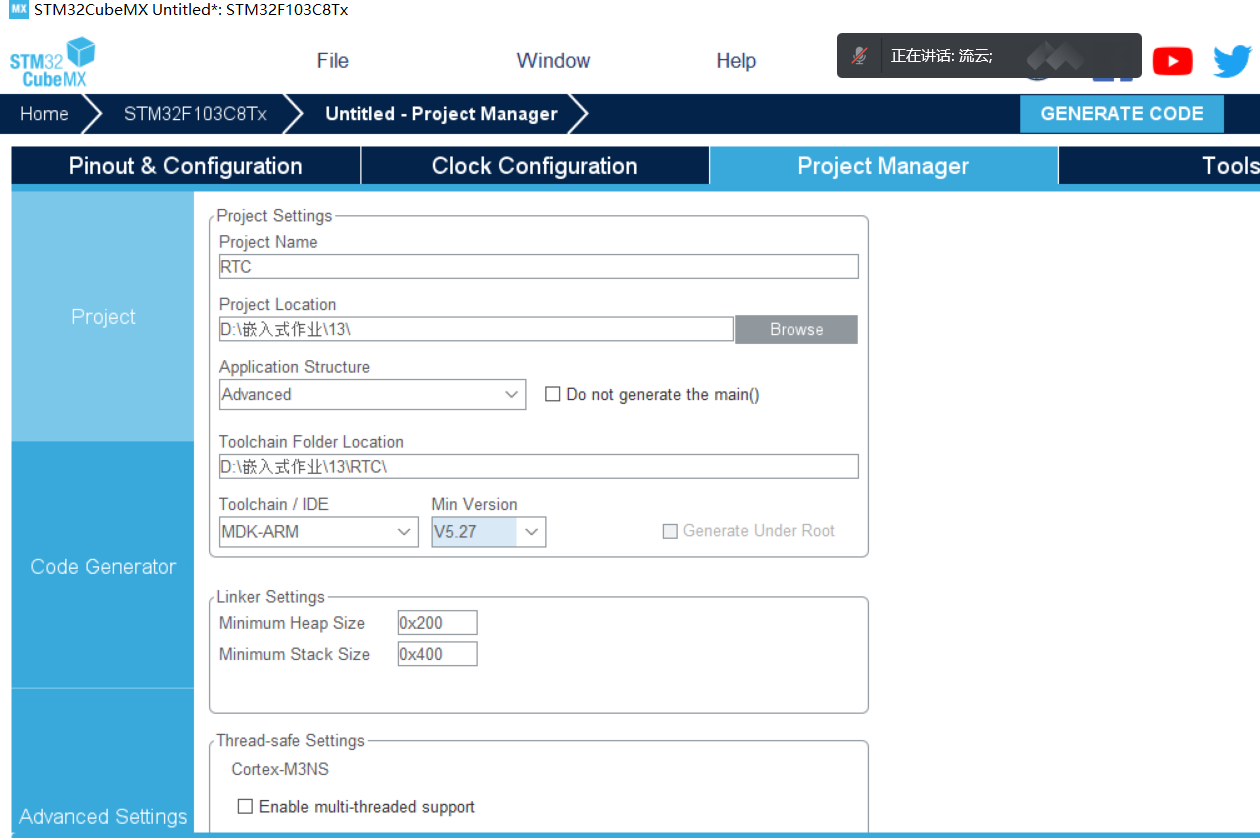1260x838 pixels.
Task: Enable multi-threaded support checkbox
Action: coord(245,806)
